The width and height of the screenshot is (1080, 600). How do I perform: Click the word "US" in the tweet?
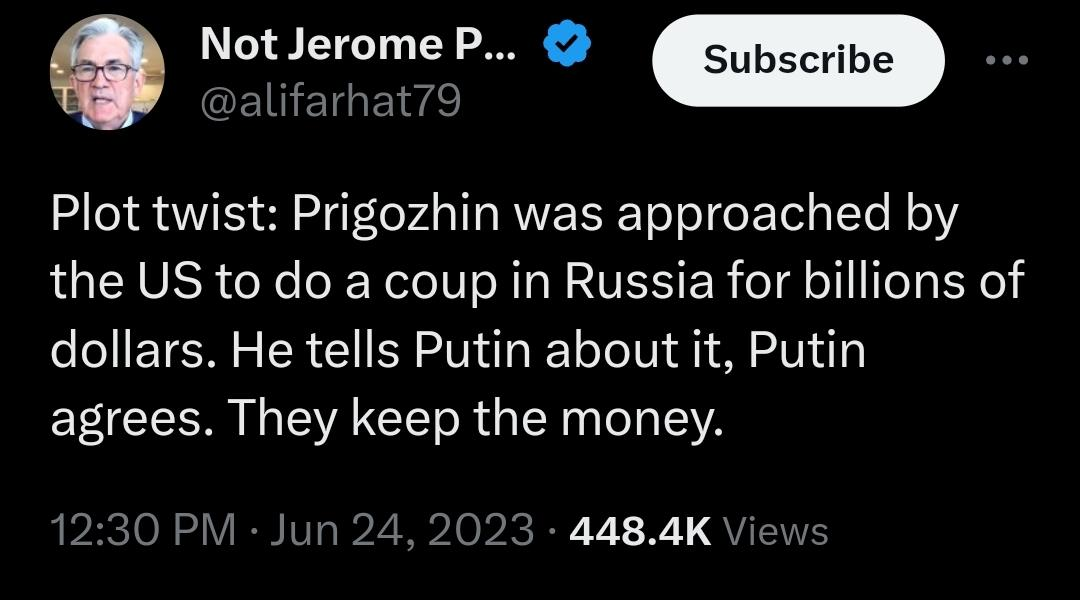[x=163, y=284]
